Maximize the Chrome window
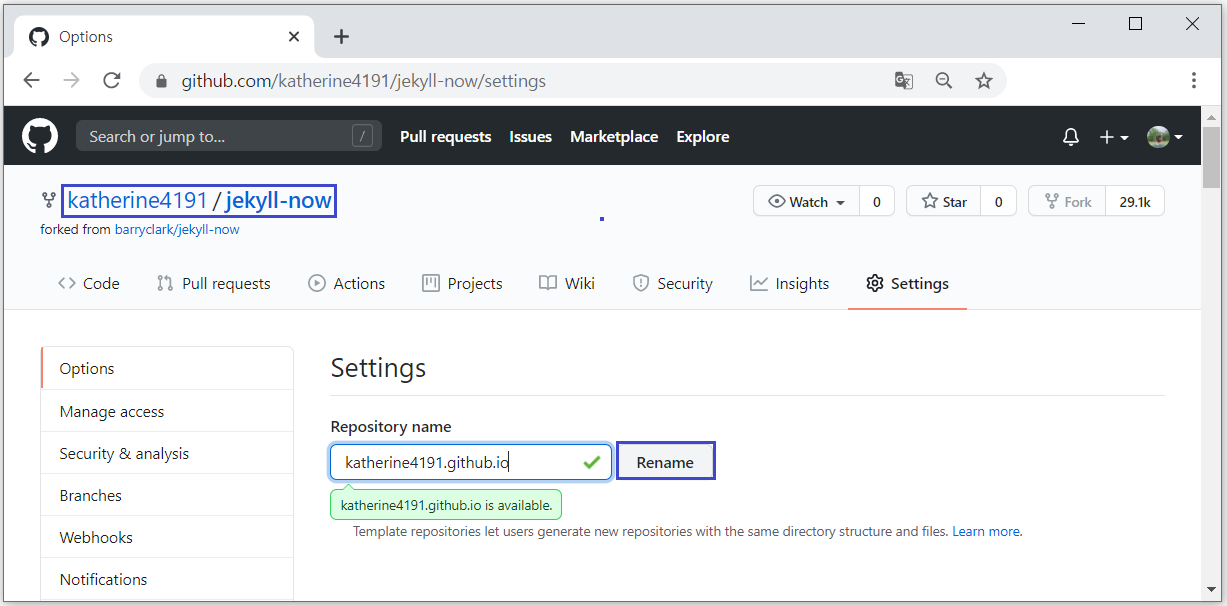This screenshot has height=606, width=1227. tap(1135, 24)
